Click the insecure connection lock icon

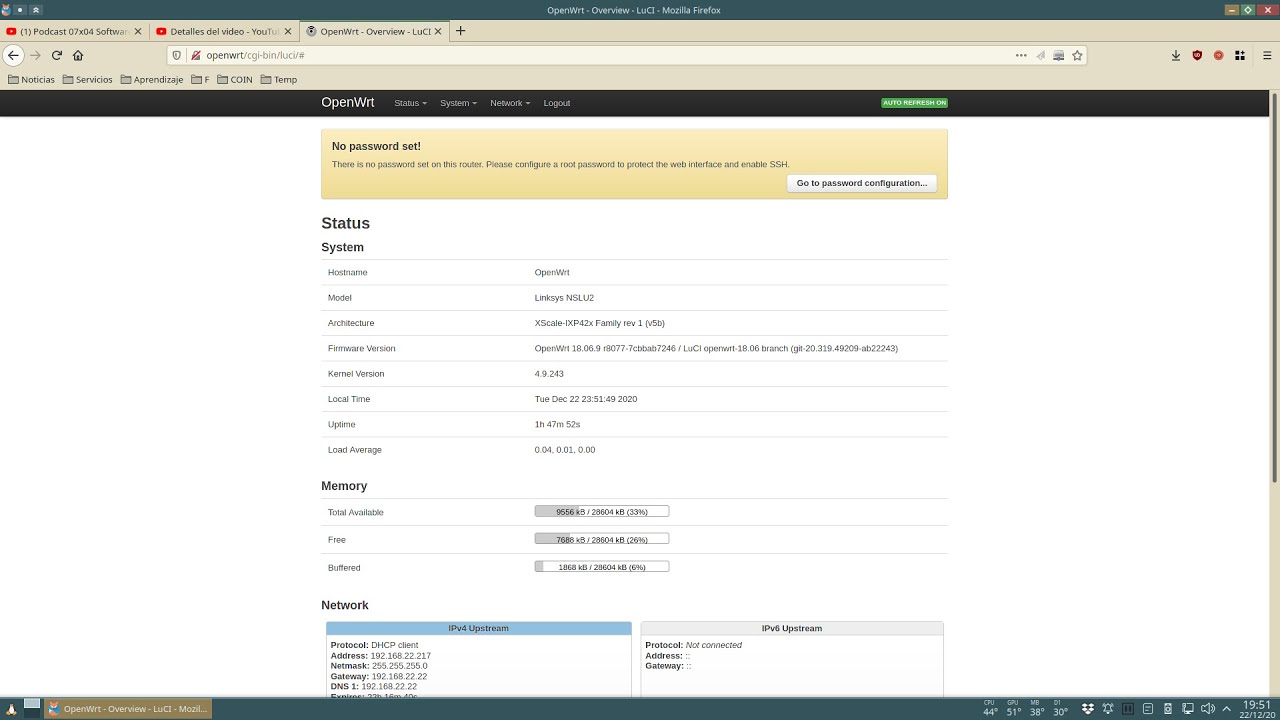[x=196, y=55]
